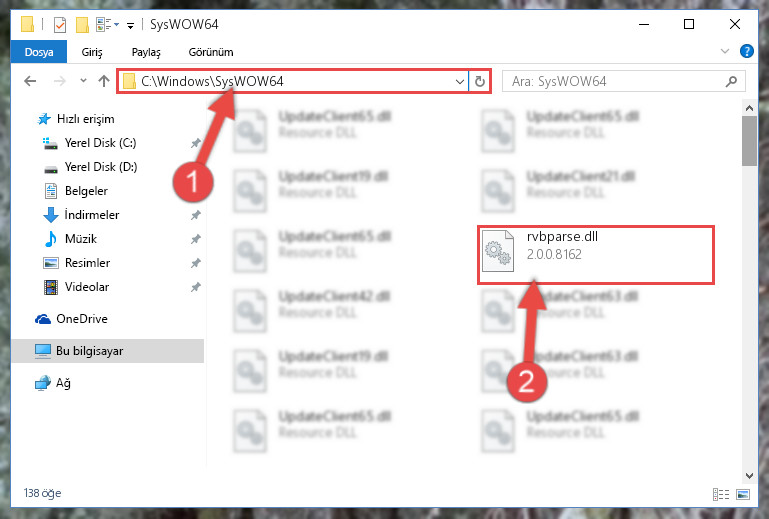Viewport: 769px width, 519px height.
Task: Unpin İndirmeler from quick access
Action: coord(195,215)
